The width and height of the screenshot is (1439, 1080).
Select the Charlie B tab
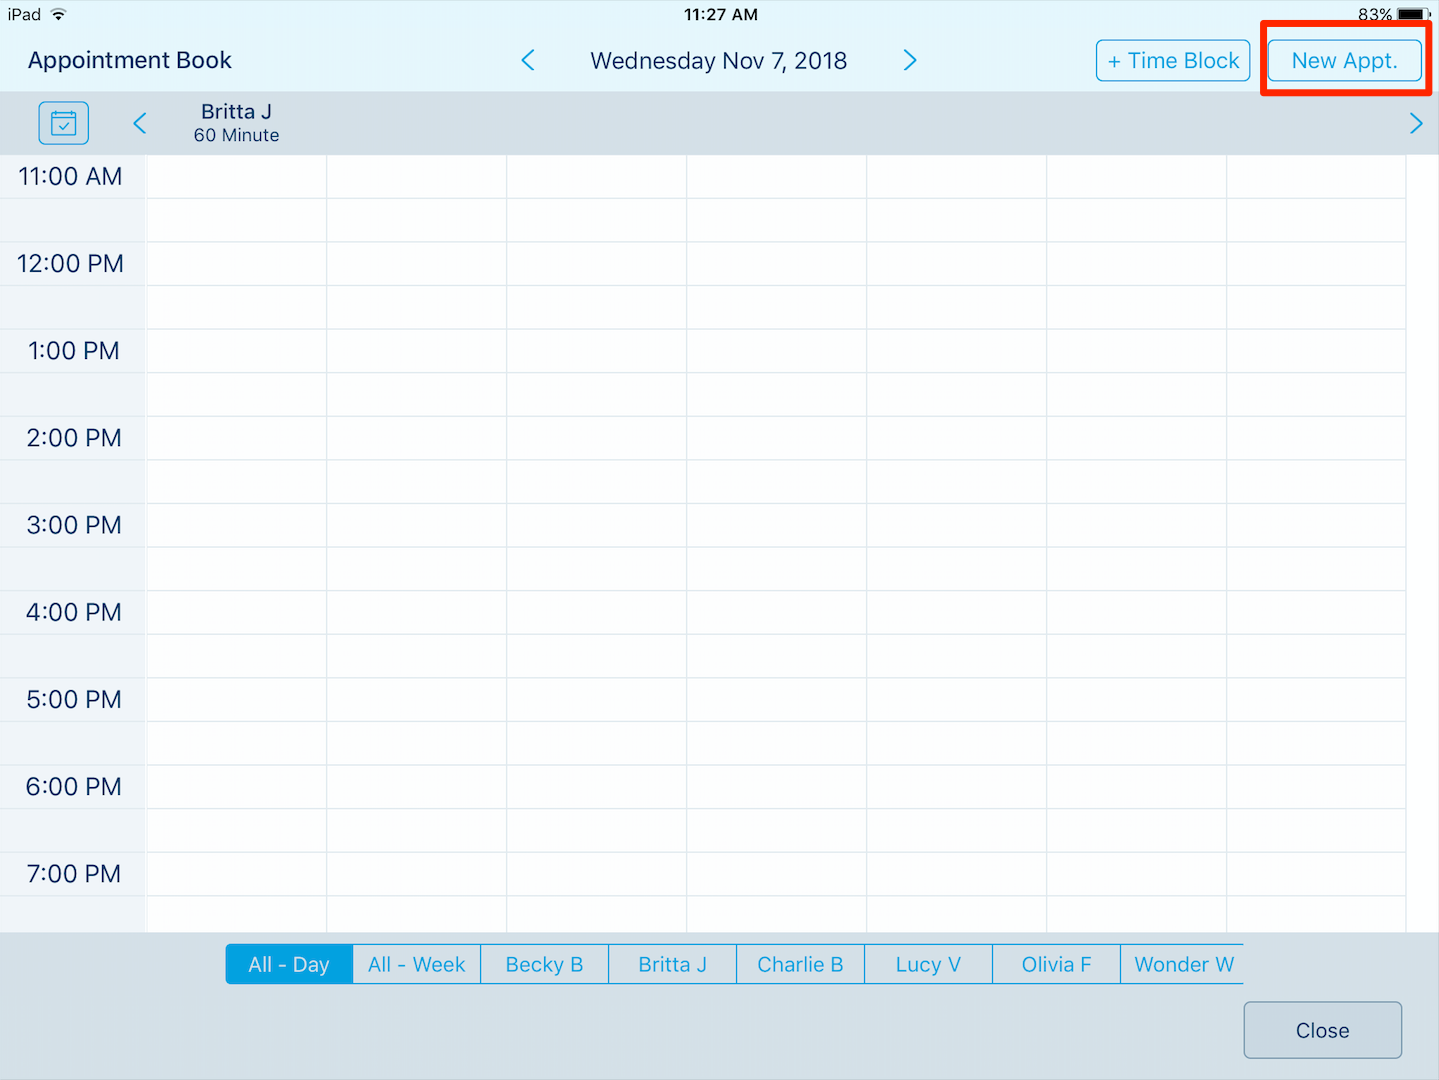(x=800, y=964)
